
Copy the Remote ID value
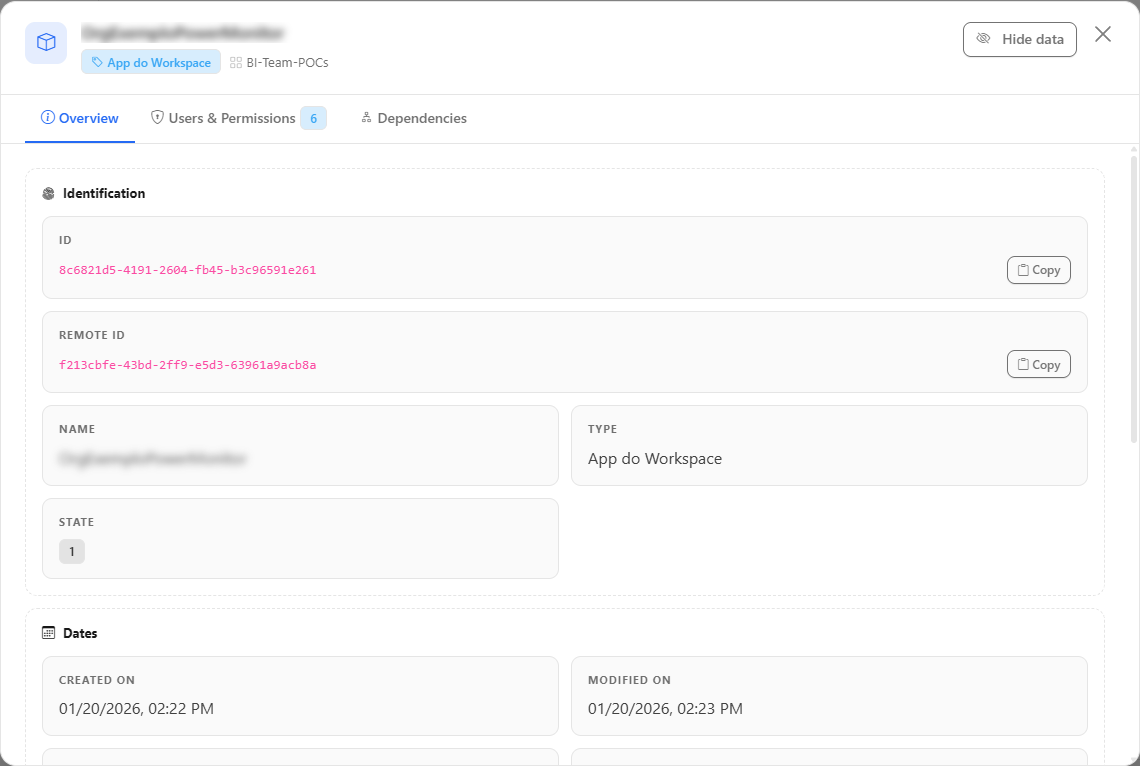(x=1038, y=364)
